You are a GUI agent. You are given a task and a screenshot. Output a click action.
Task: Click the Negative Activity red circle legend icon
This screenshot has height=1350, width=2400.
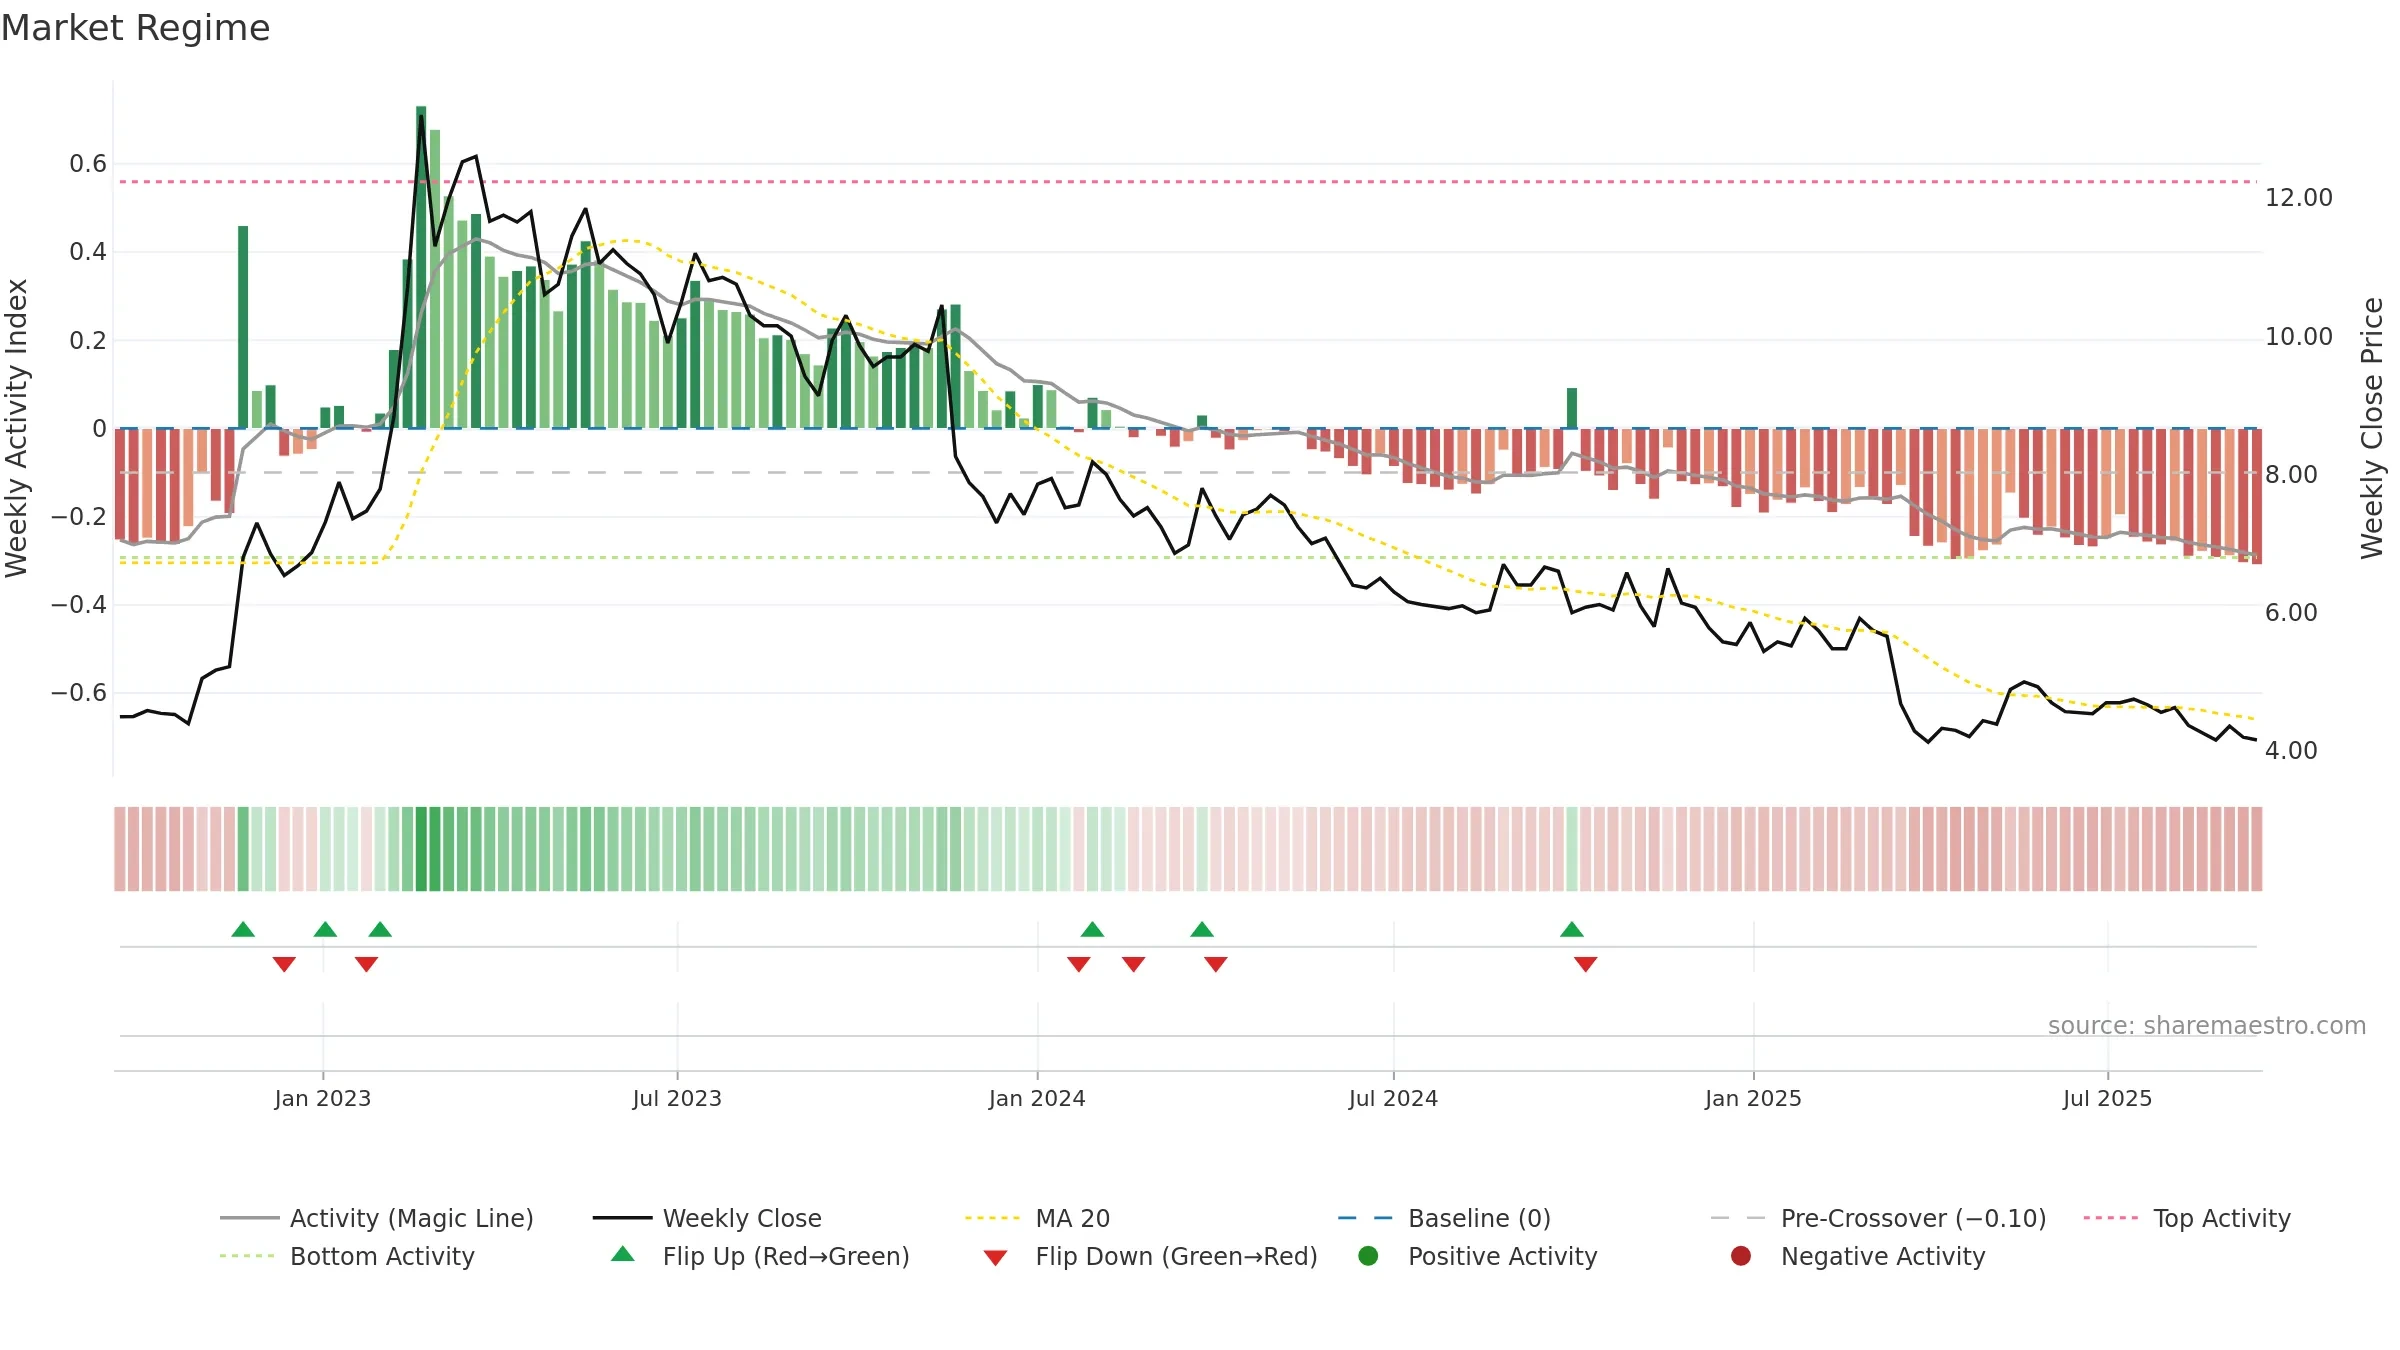point(1741,1256)
